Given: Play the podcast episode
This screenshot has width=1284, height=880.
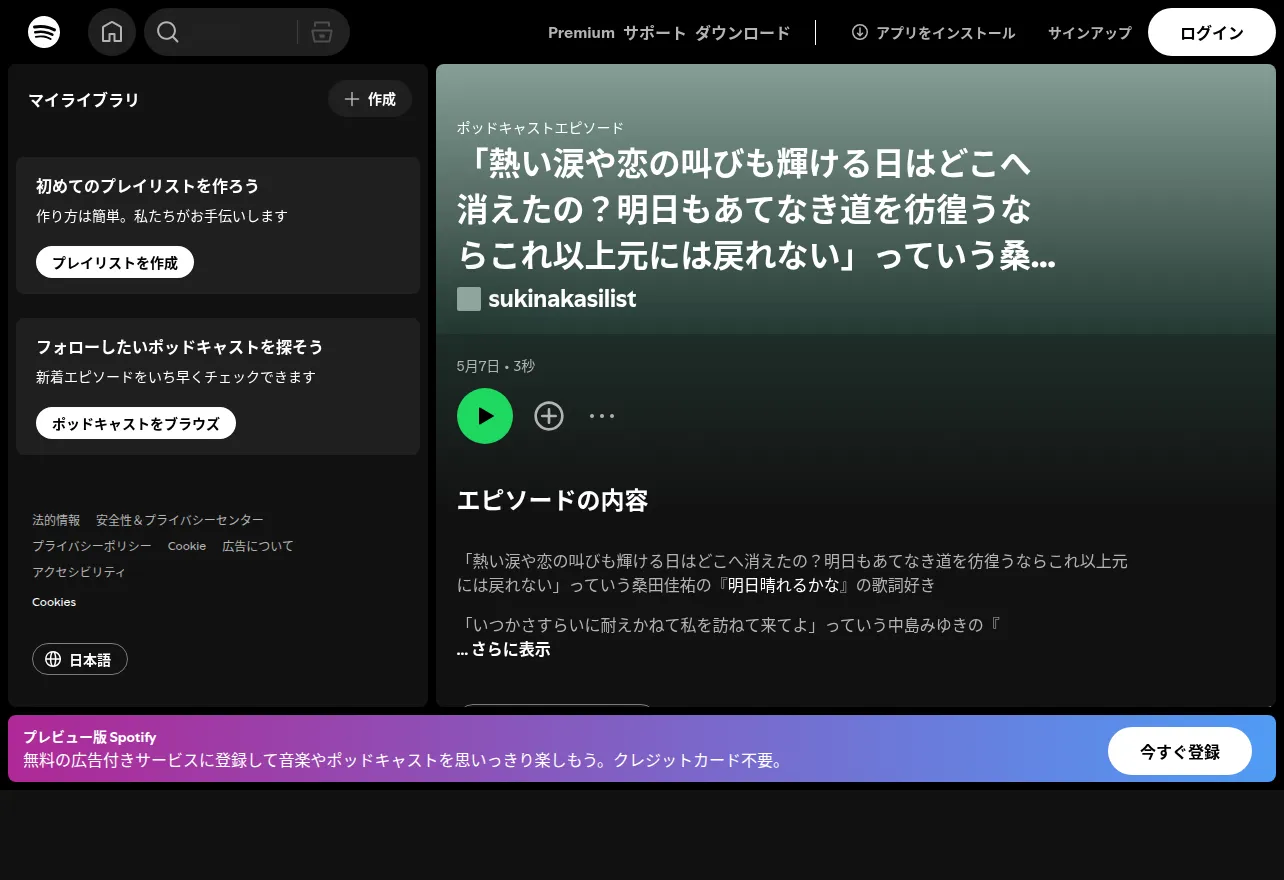Looking at the screenshot, I should coord(485,416).
